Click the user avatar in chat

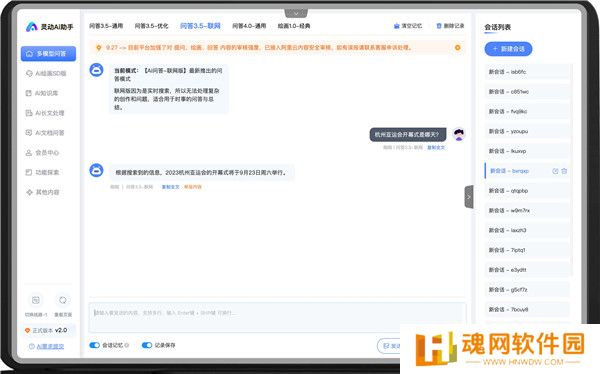pyautogui.click(x=459, y=134)
